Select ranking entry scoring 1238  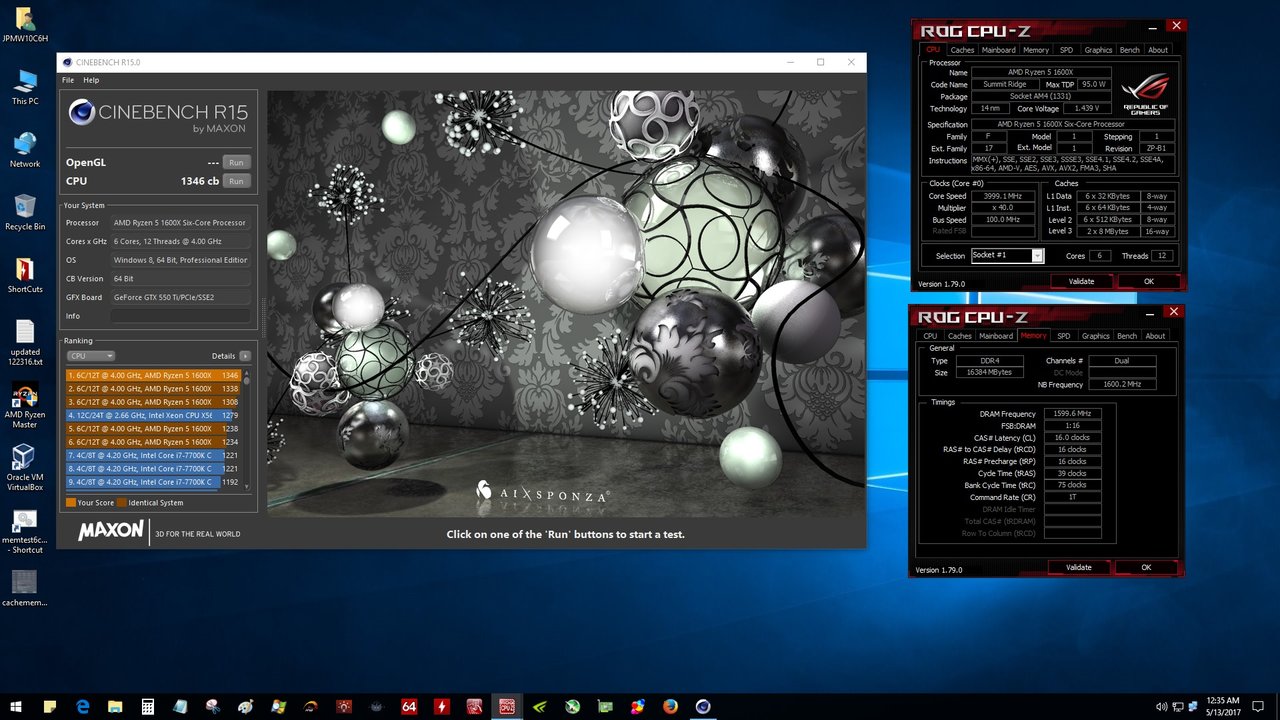153,428
